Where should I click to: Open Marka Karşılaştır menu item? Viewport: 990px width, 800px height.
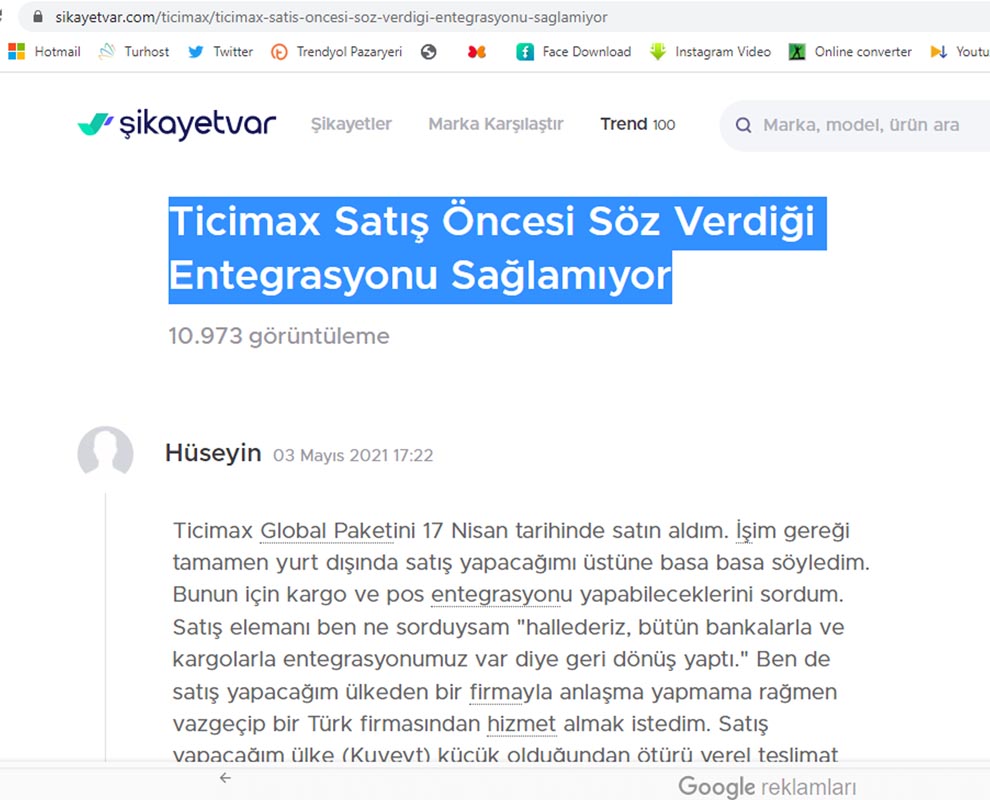click(496, 124)
